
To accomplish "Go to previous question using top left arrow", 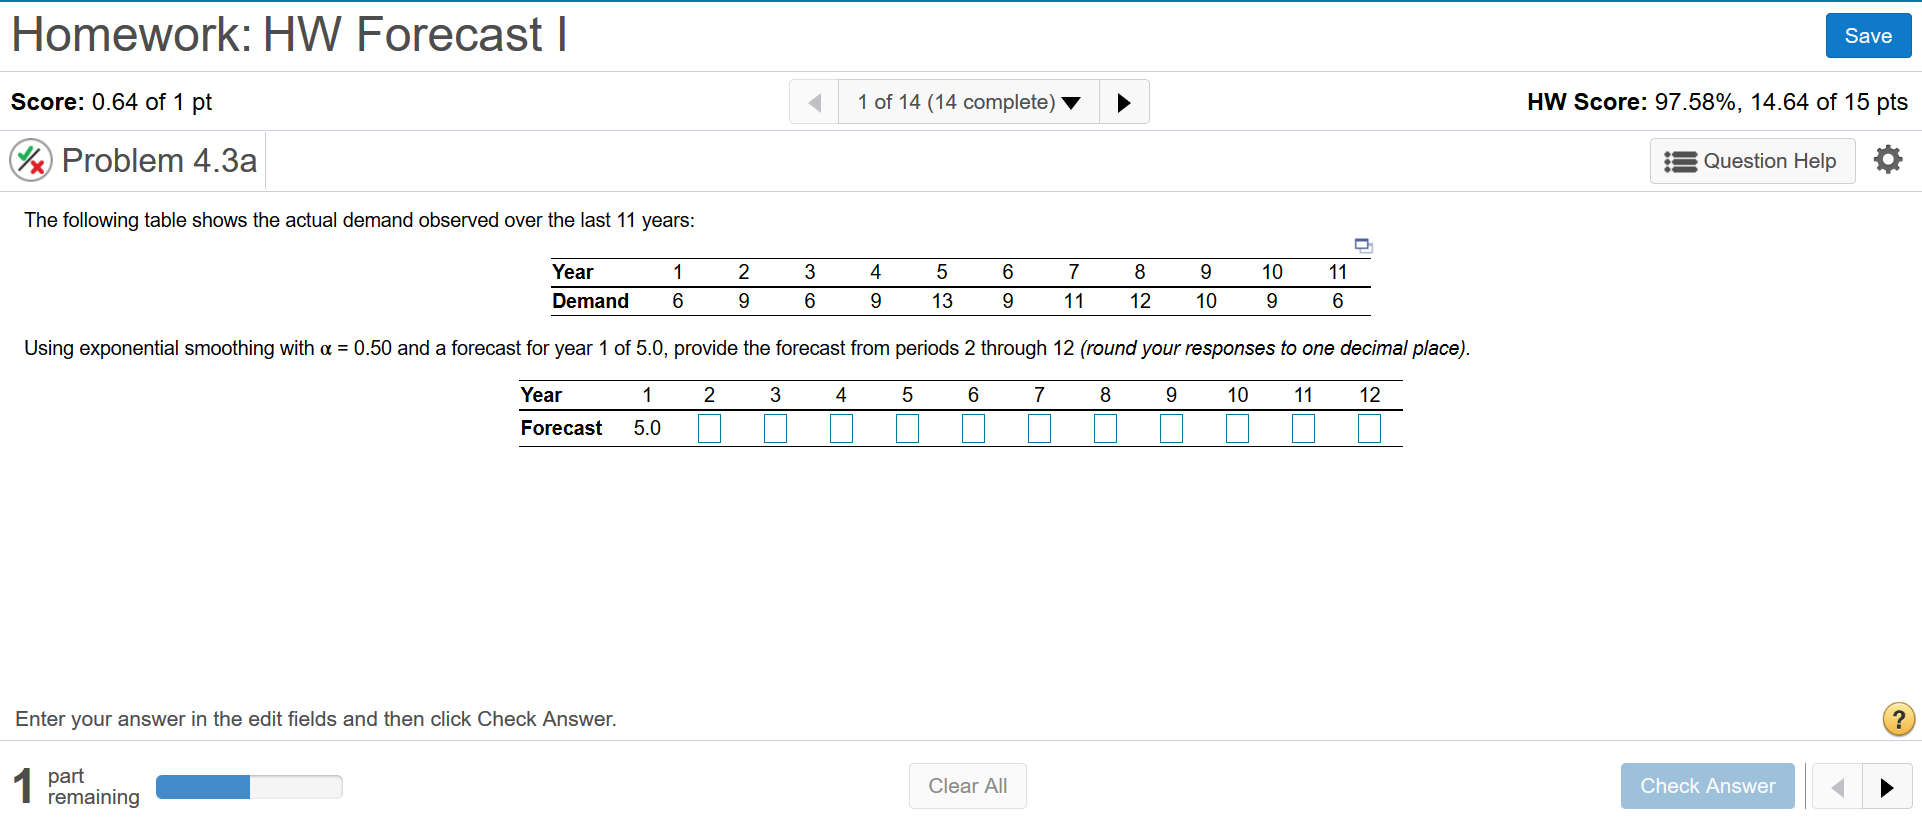I will pyautogui.click(x=813, y=101).
